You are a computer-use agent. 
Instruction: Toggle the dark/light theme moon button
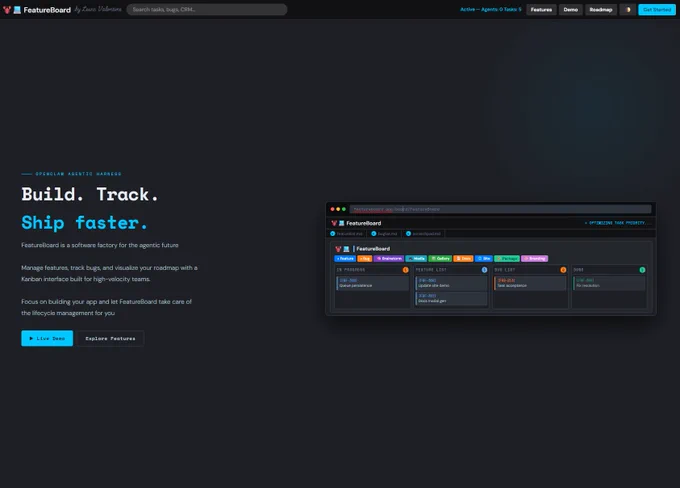pos(628,10)
